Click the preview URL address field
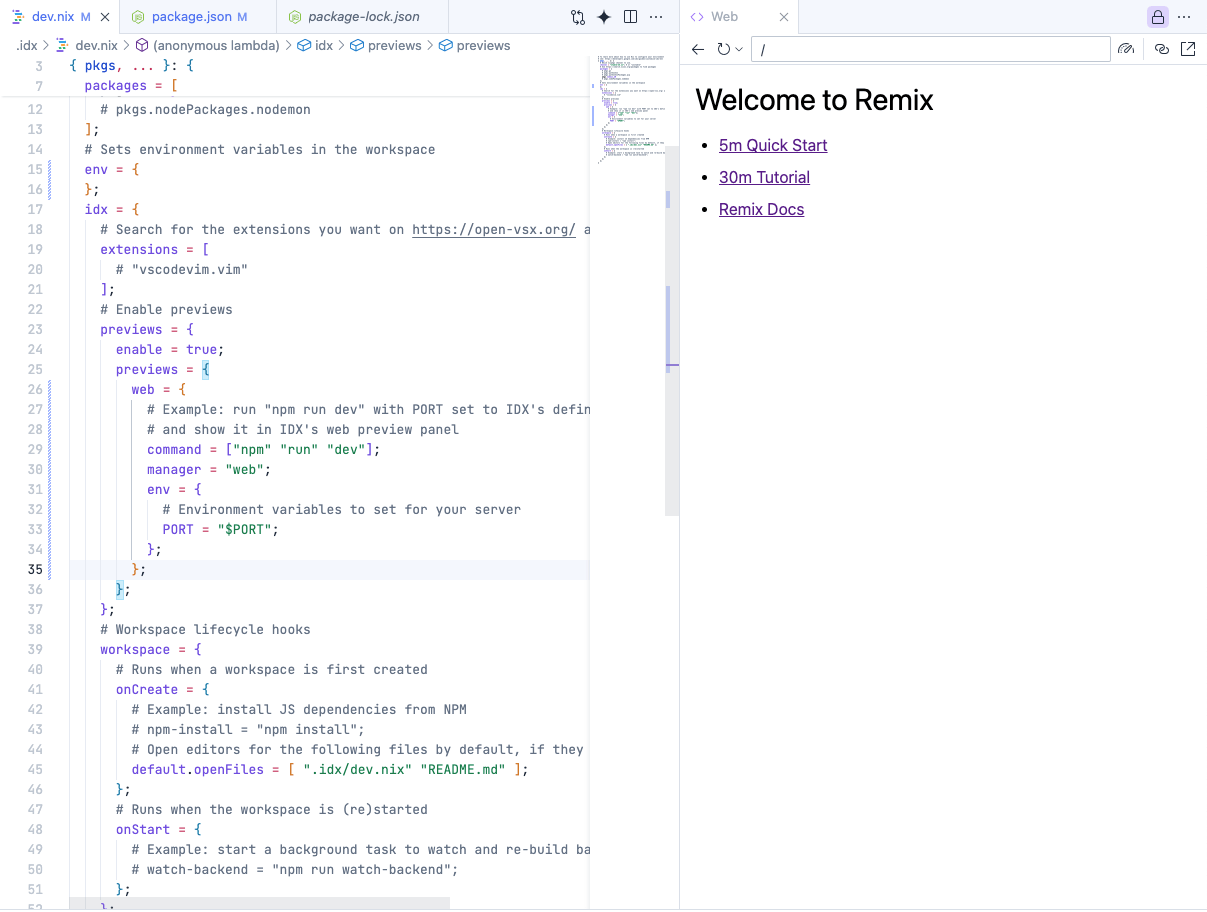Screen dimensions: 1207x912 click(x=930, y=49)
